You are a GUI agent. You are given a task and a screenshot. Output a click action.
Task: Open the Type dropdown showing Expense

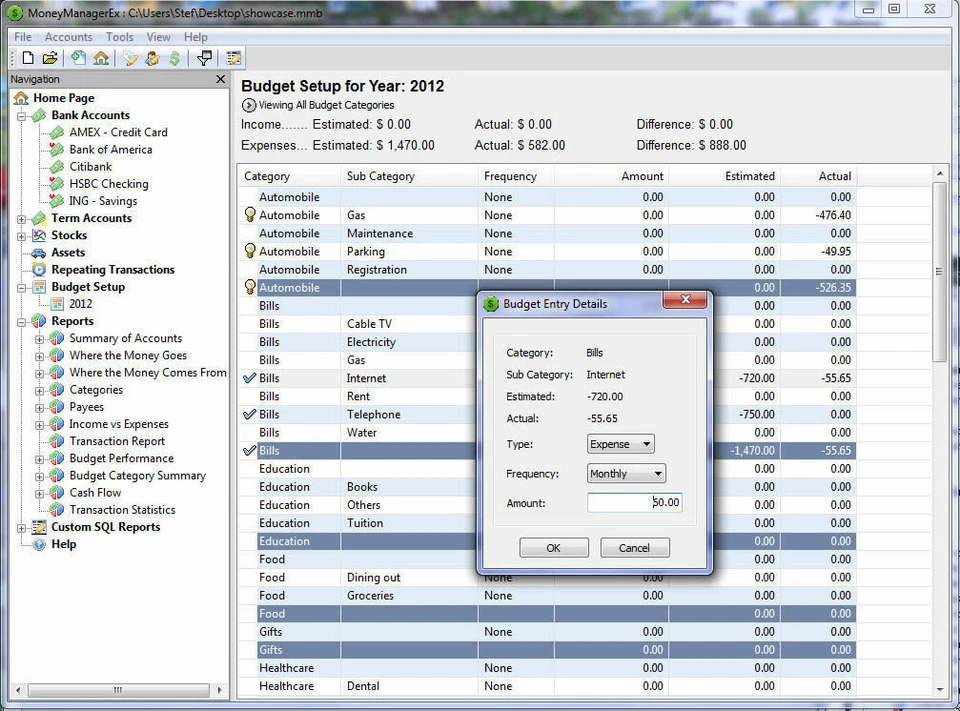[620, 443]
